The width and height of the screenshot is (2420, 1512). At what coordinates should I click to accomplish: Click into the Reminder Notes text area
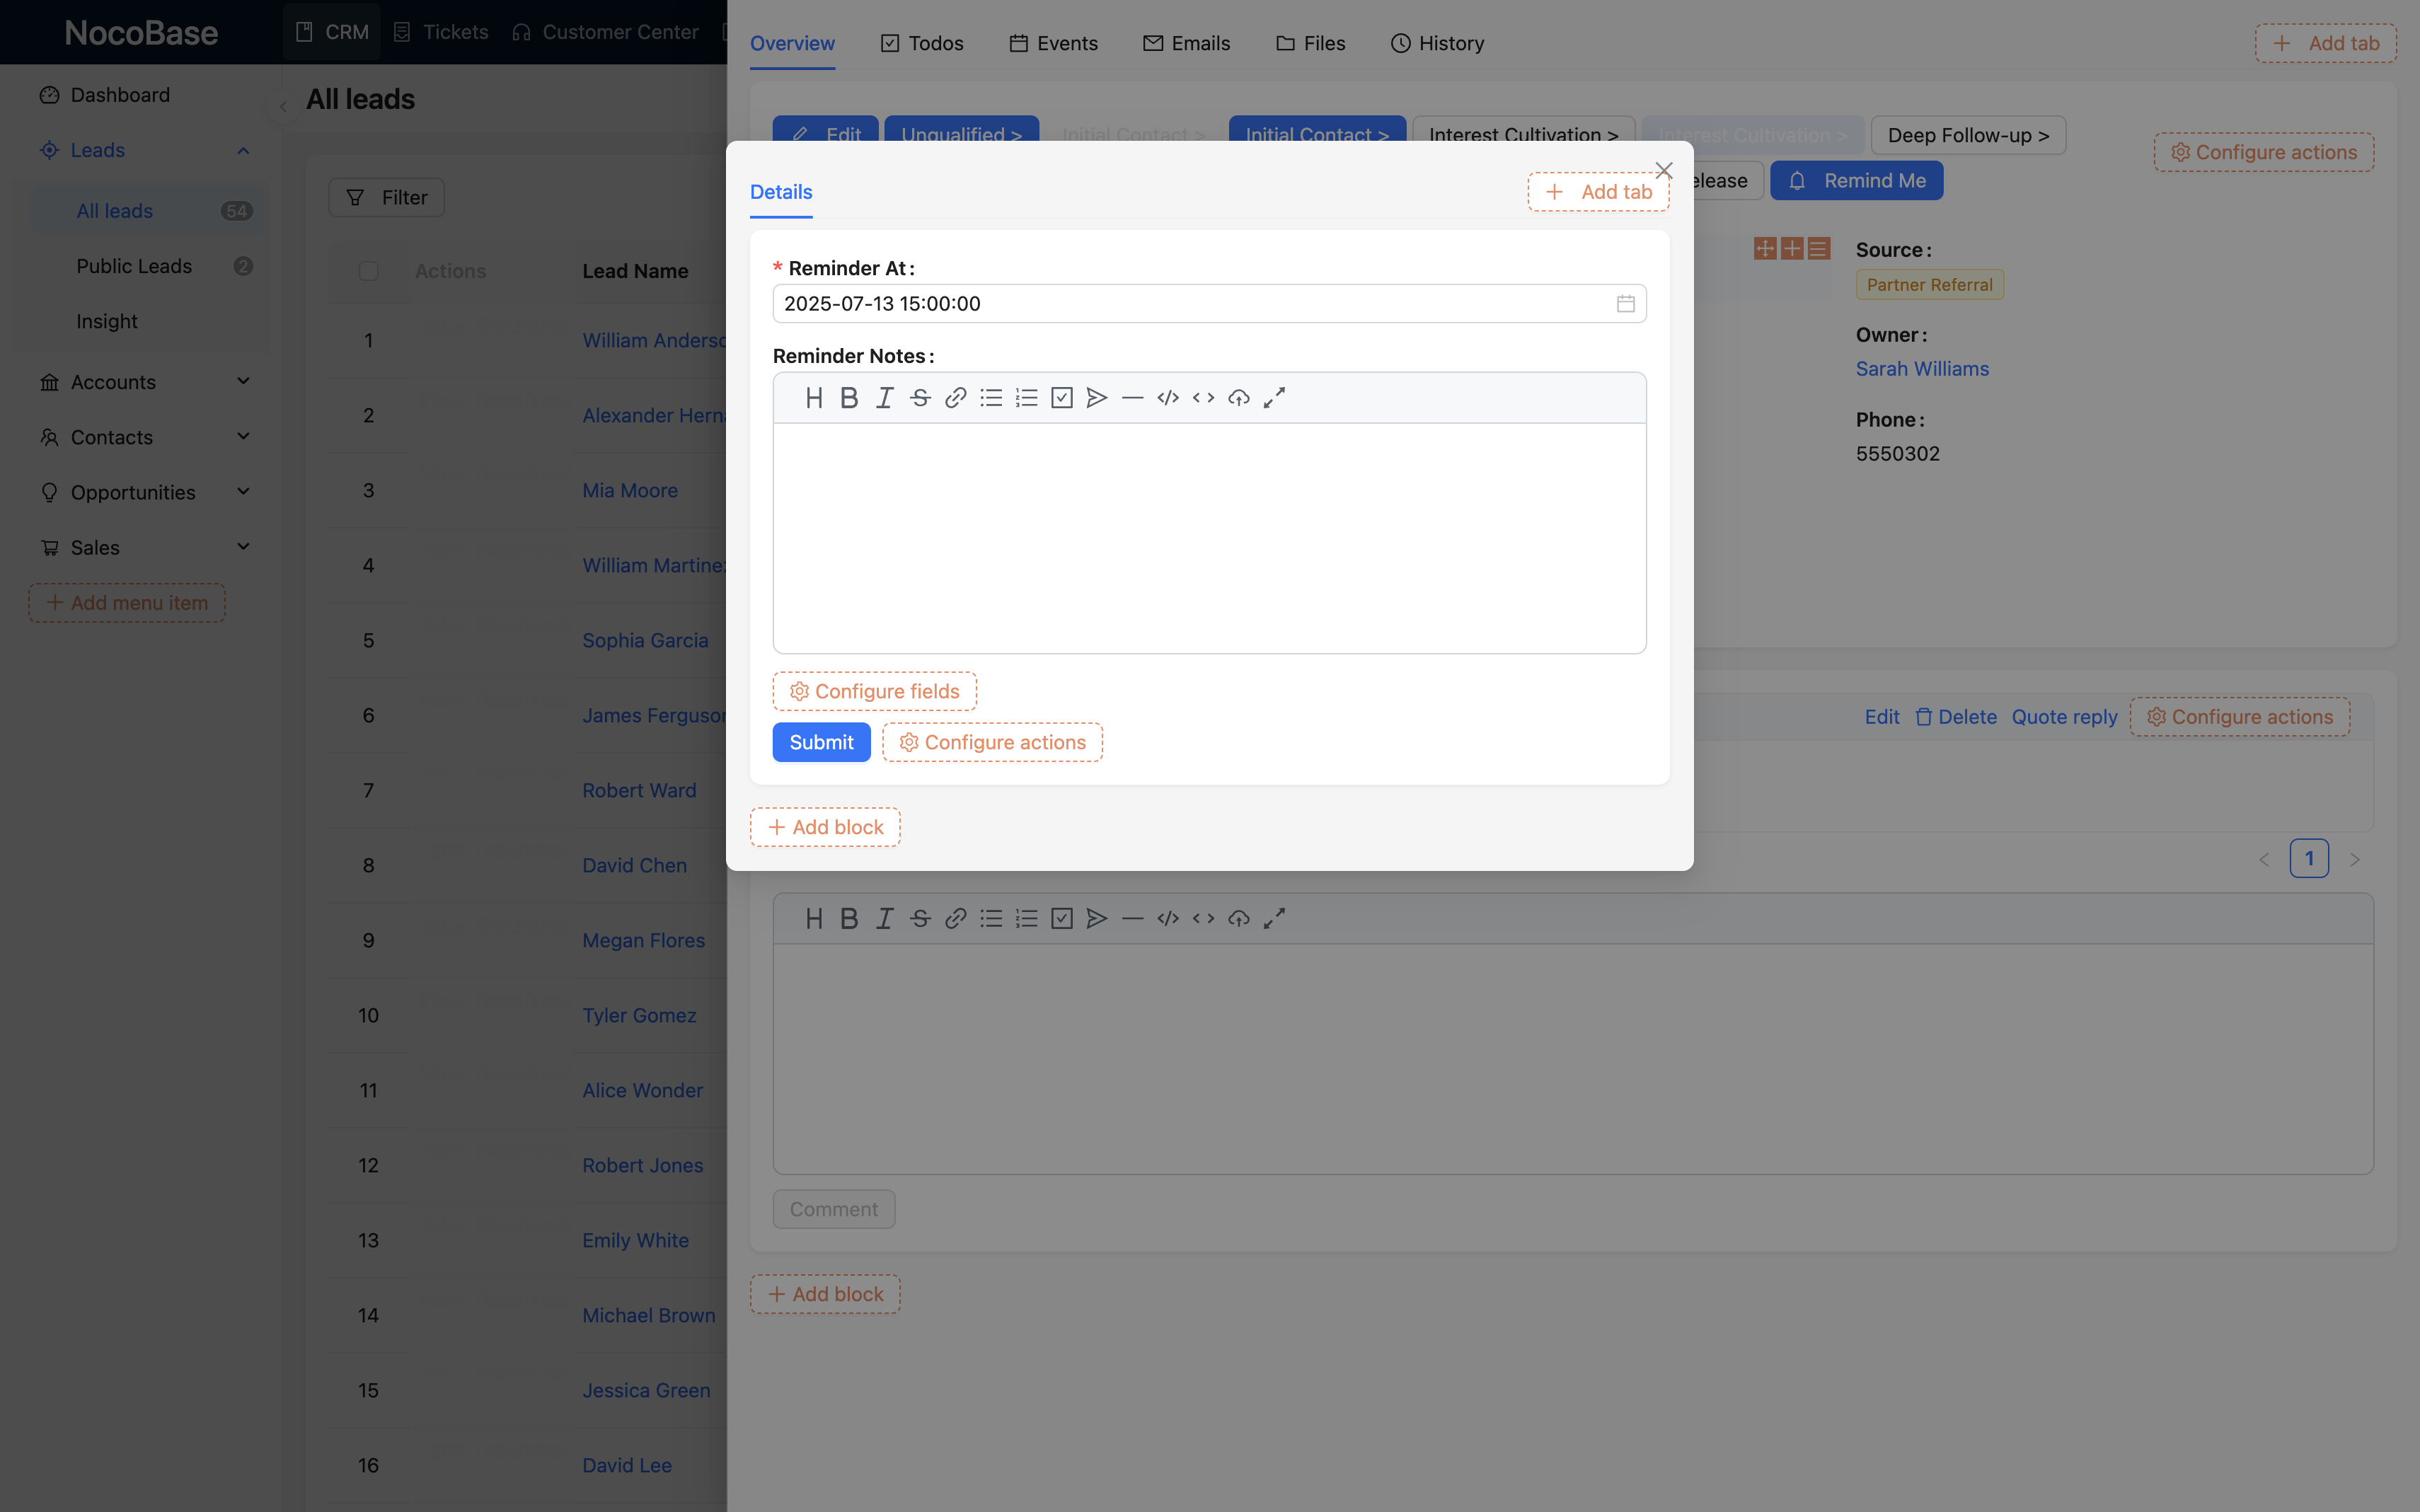pyautogui.click(x=1209, y=538)
